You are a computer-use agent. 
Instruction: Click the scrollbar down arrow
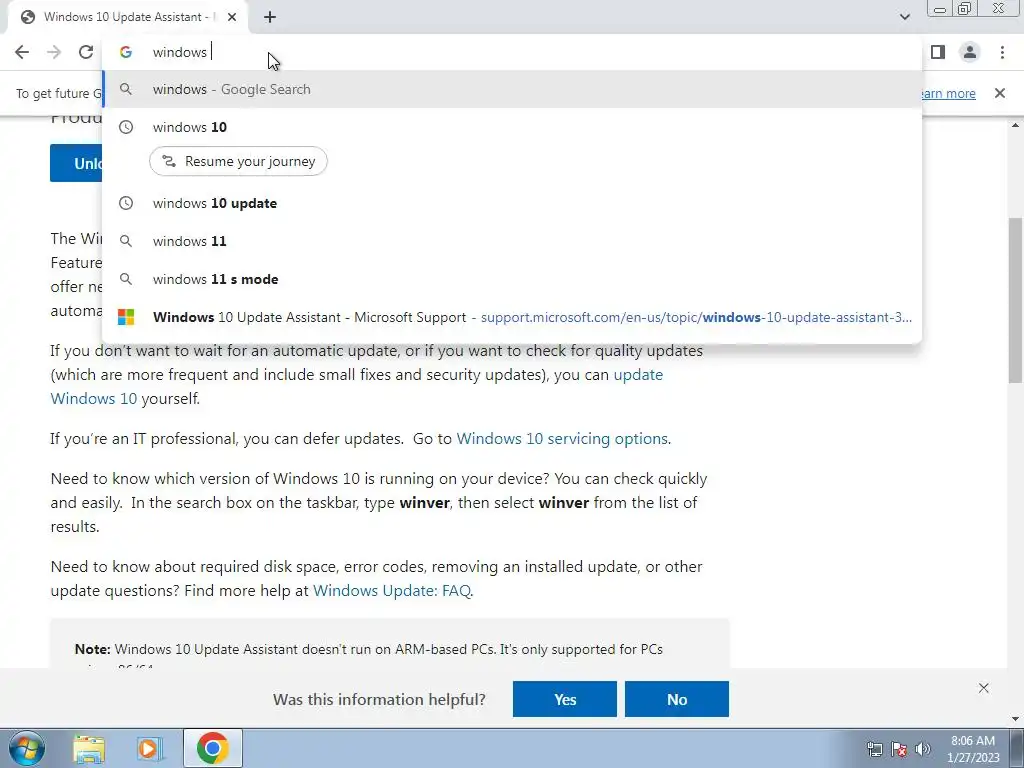[x=1016, y=720]
